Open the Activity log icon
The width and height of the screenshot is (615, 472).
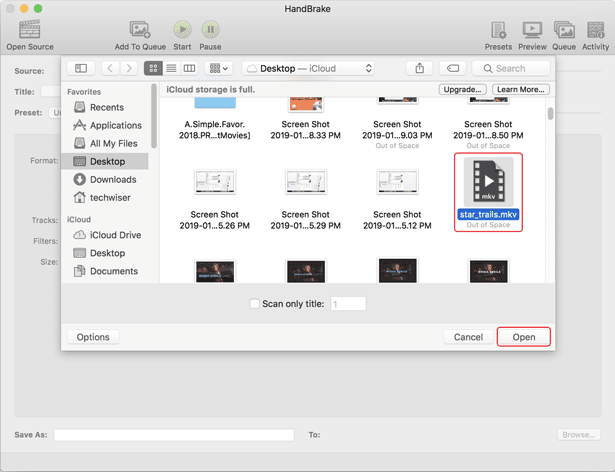[595, 30]
